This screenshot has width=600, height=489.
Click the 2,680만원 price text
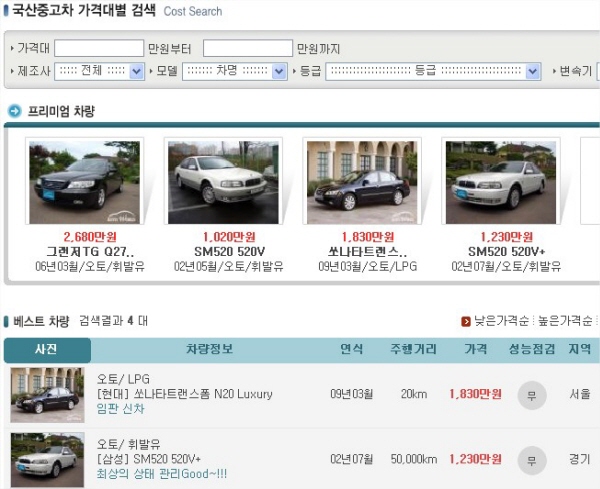[x=90, y=237]
